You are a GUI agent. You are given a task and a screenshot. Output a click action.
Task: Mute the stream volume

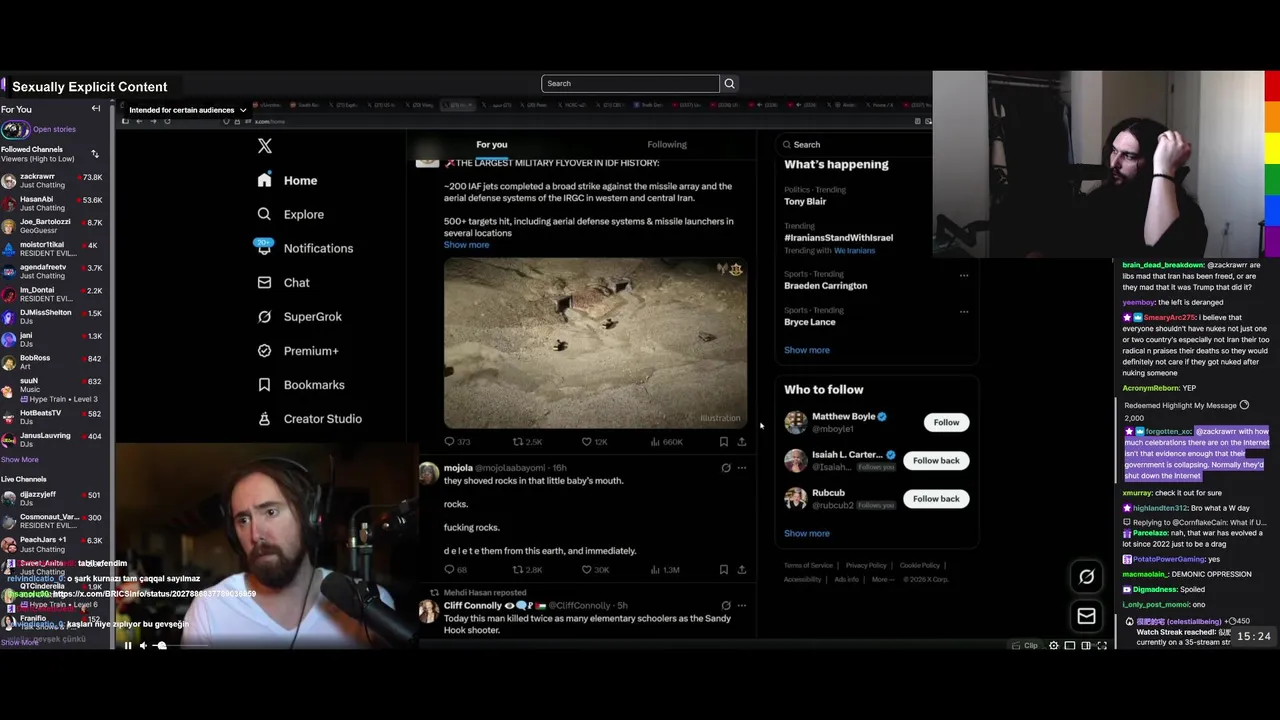[x=143, y=646]
